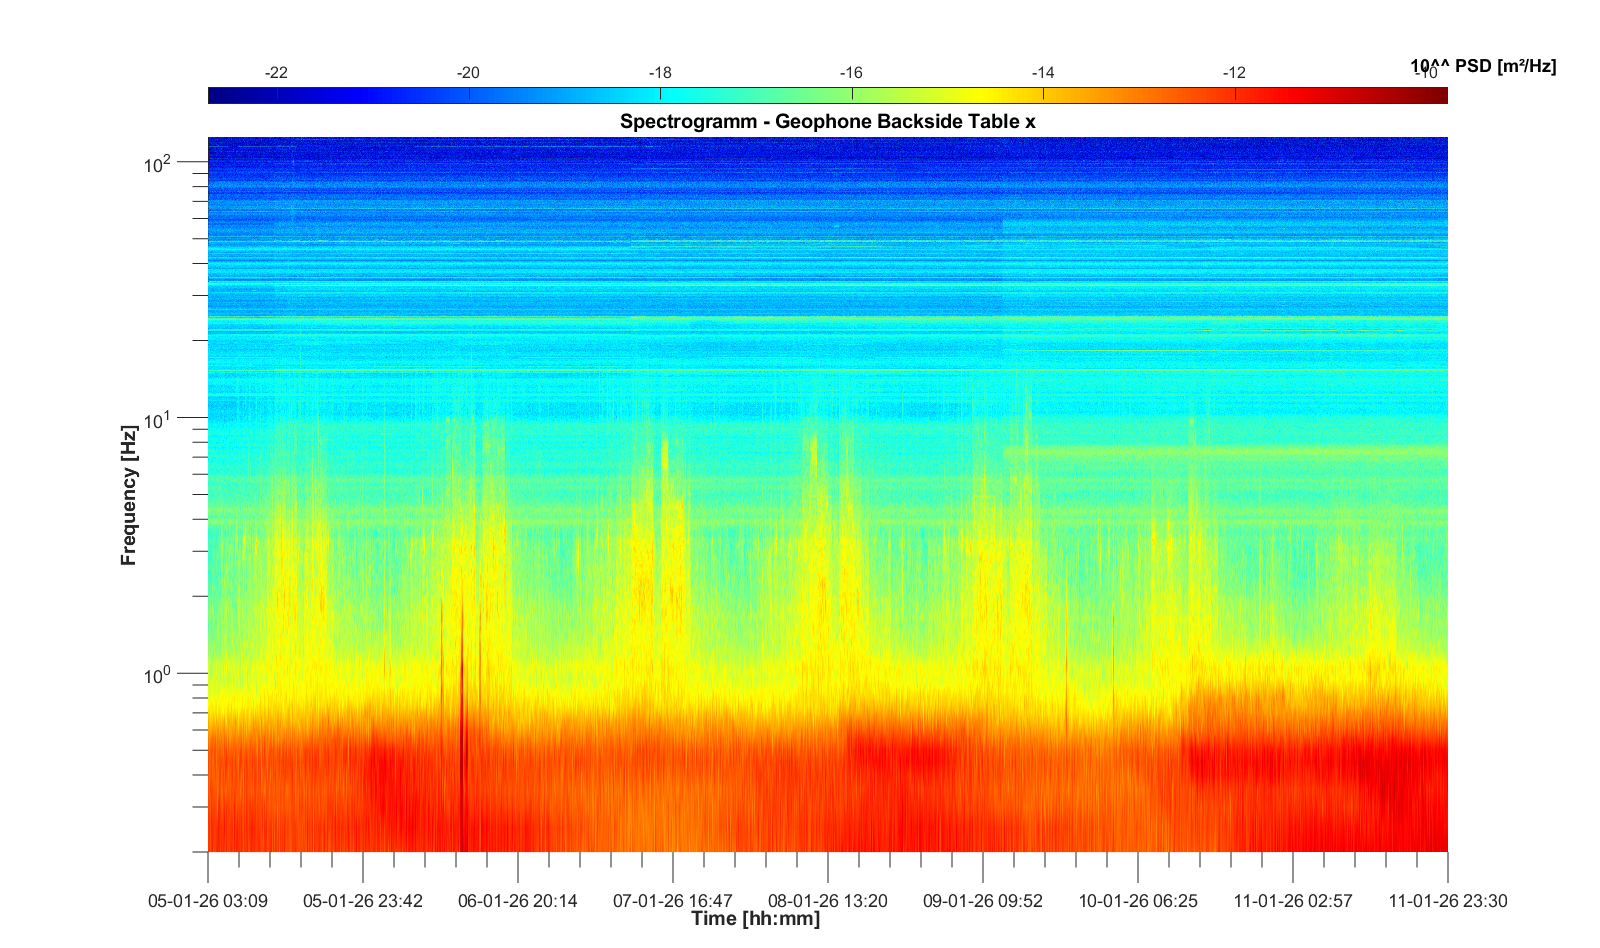Click the -14 colorbar tick label
Screen dimensions: 1600x948
1043,73
